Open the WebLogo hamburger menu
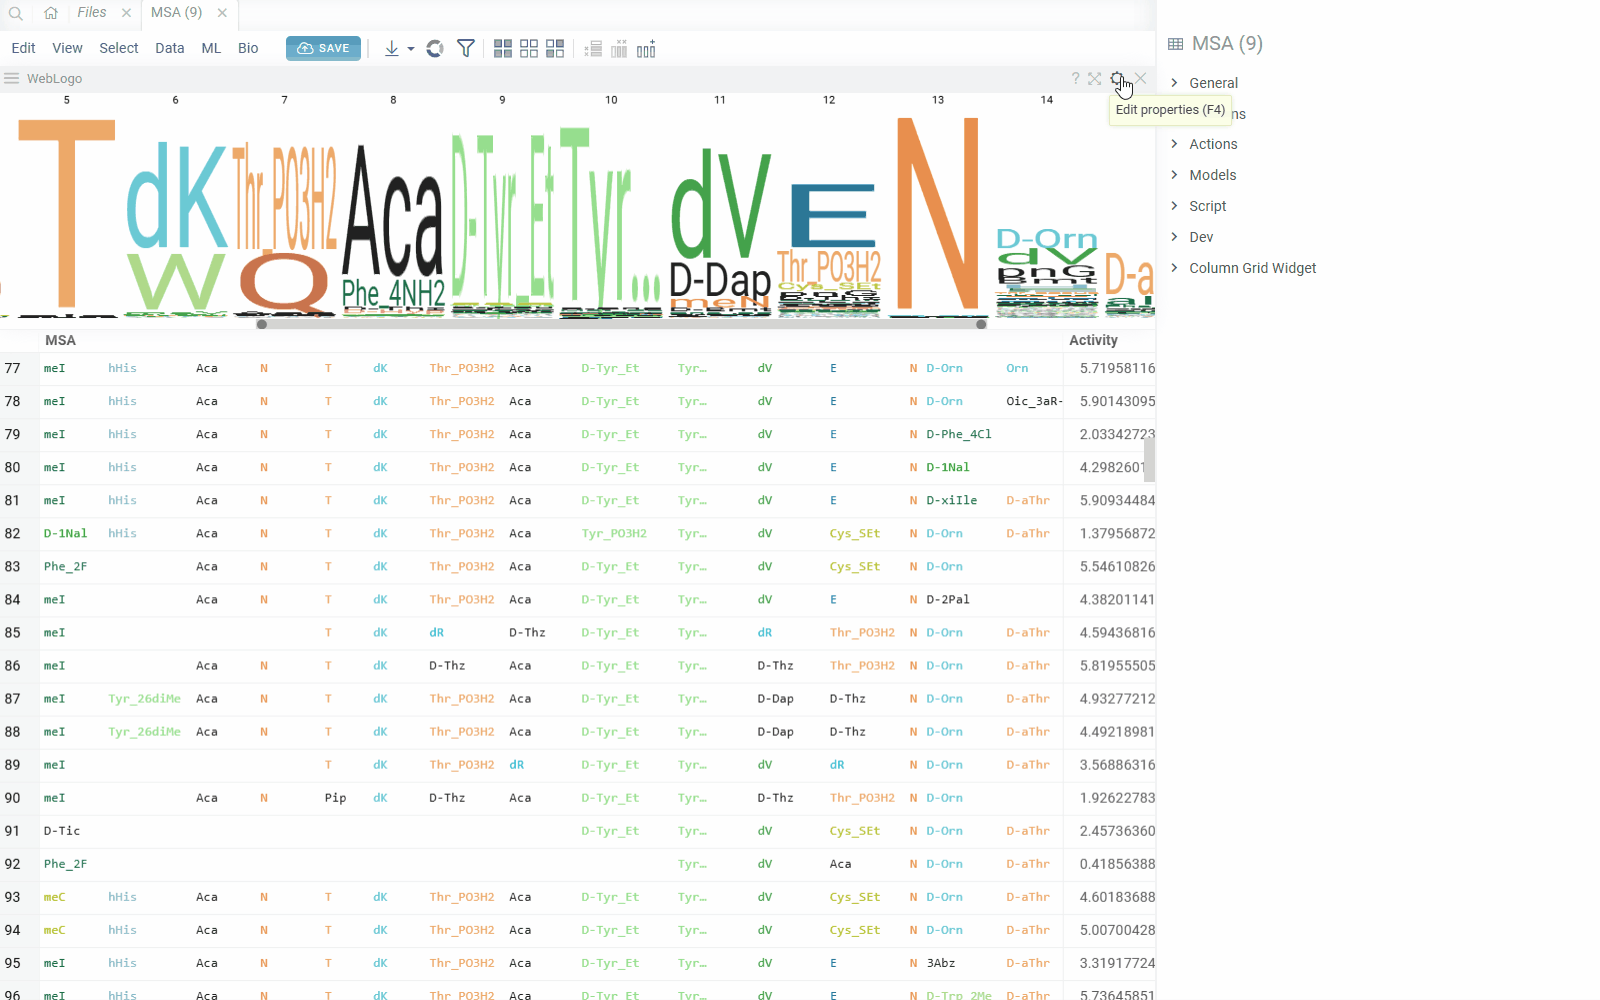This screenshot has width=1600, height=1000. 12,78
